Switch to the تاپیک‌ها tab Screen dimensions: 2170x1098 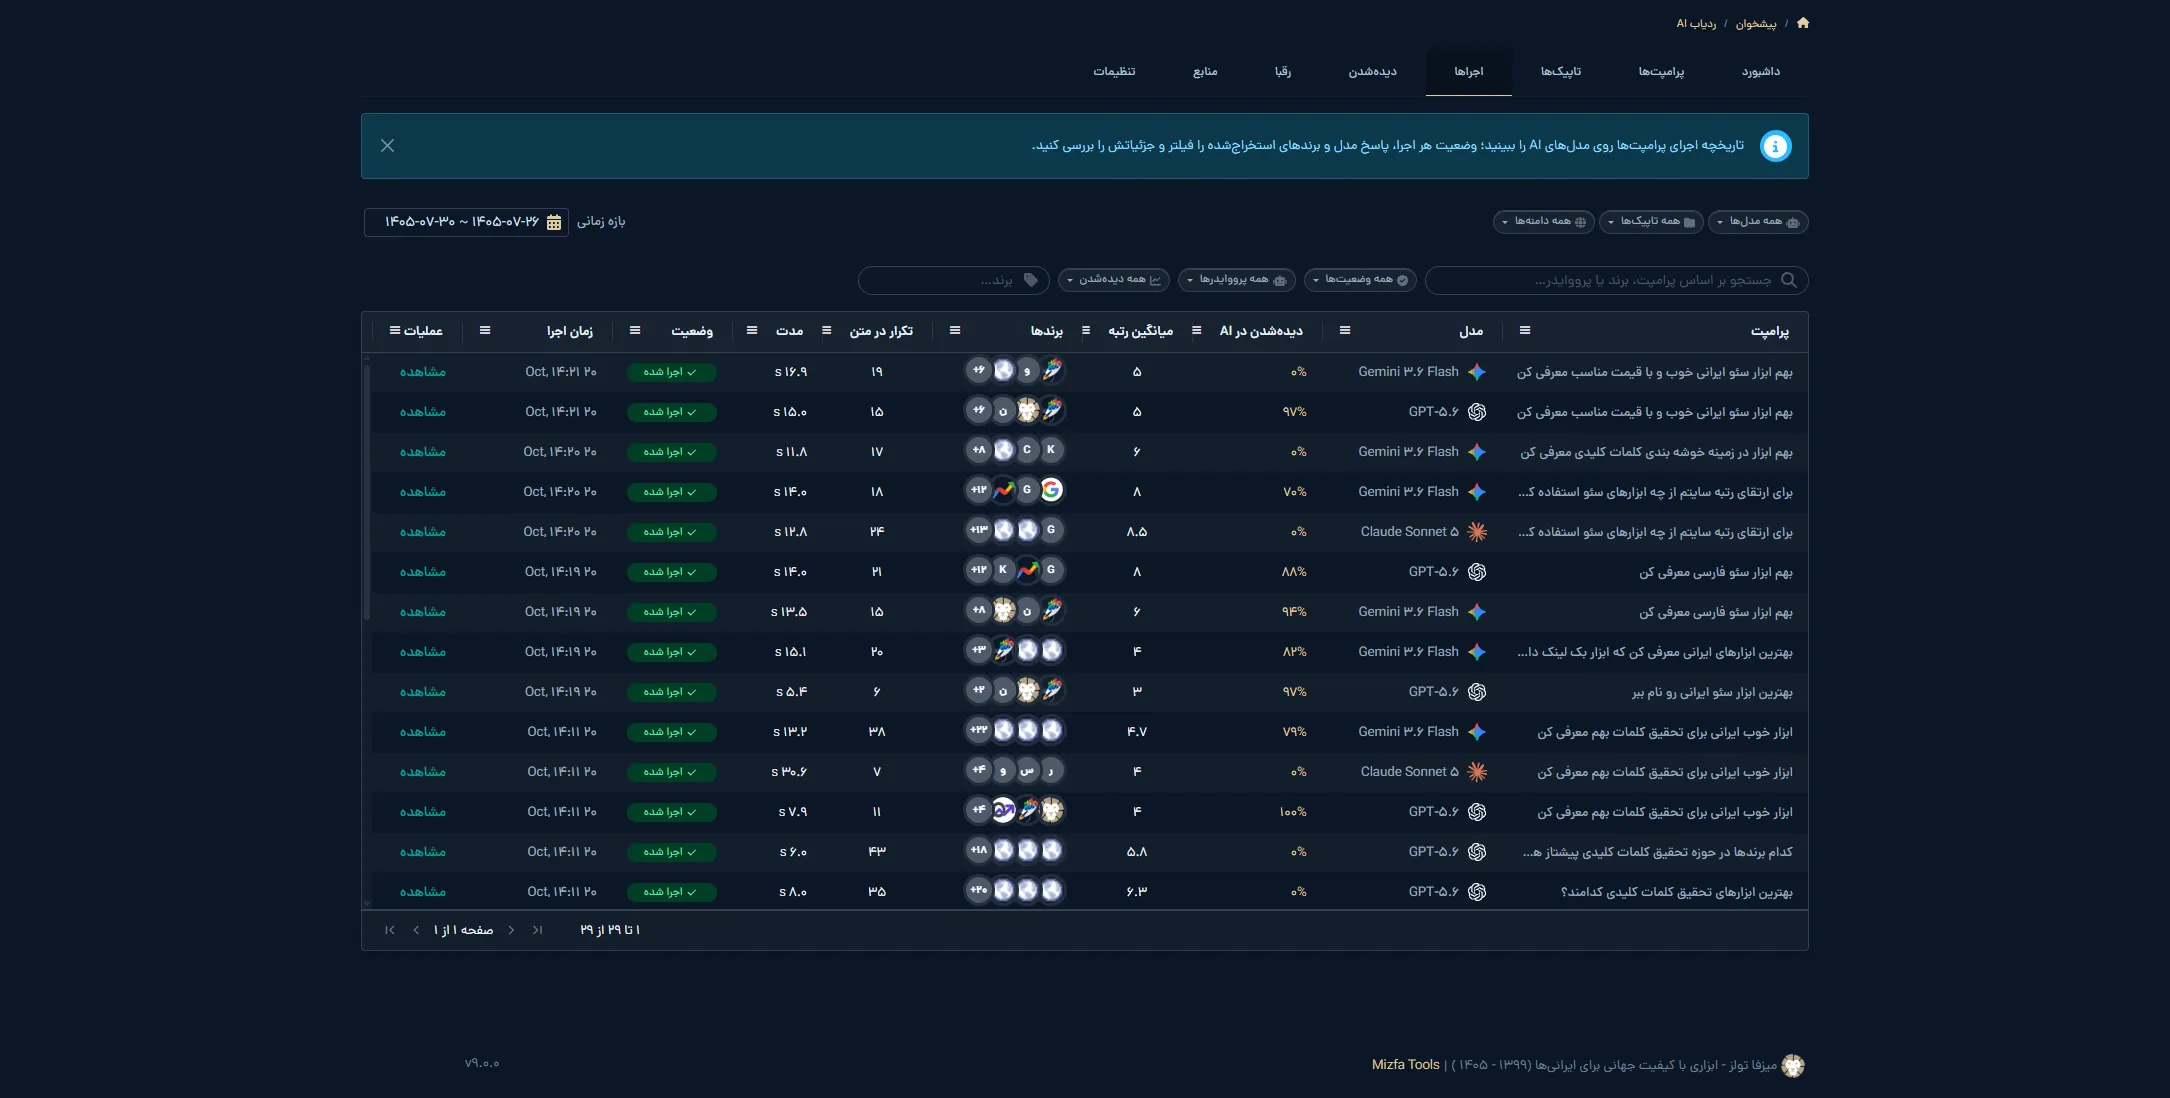coord(1561,72)
